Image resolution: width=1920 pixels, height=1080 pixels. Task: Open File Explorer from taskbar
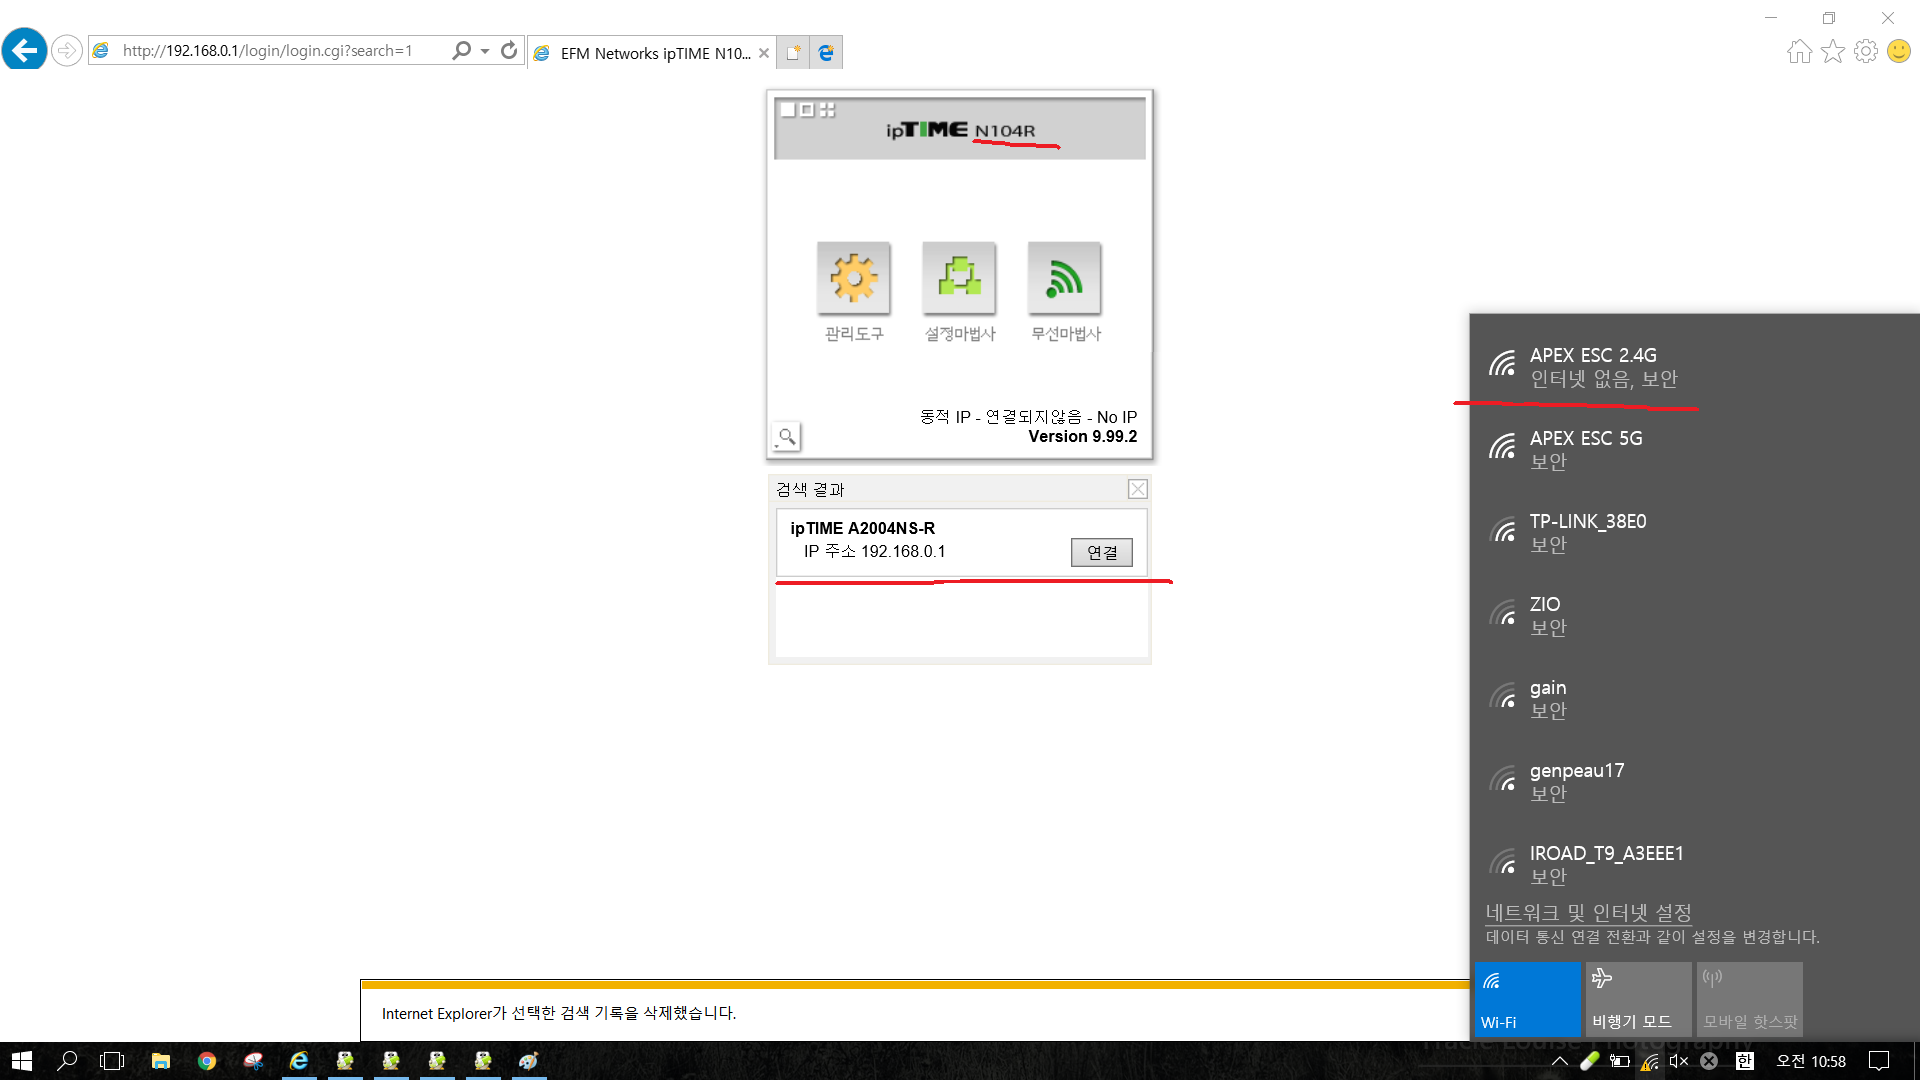pos(160,1061)
